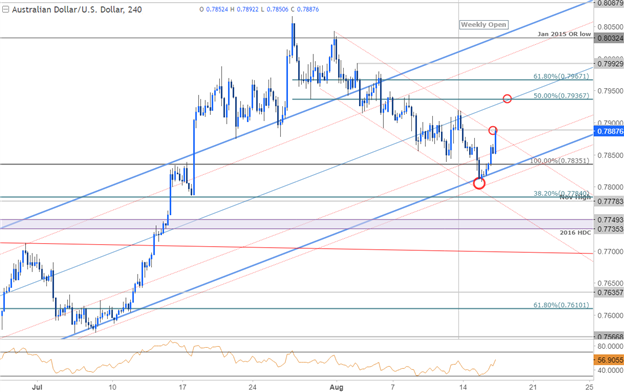
Task: Click the 0.75668 price level tag
Action: point(609,337)
